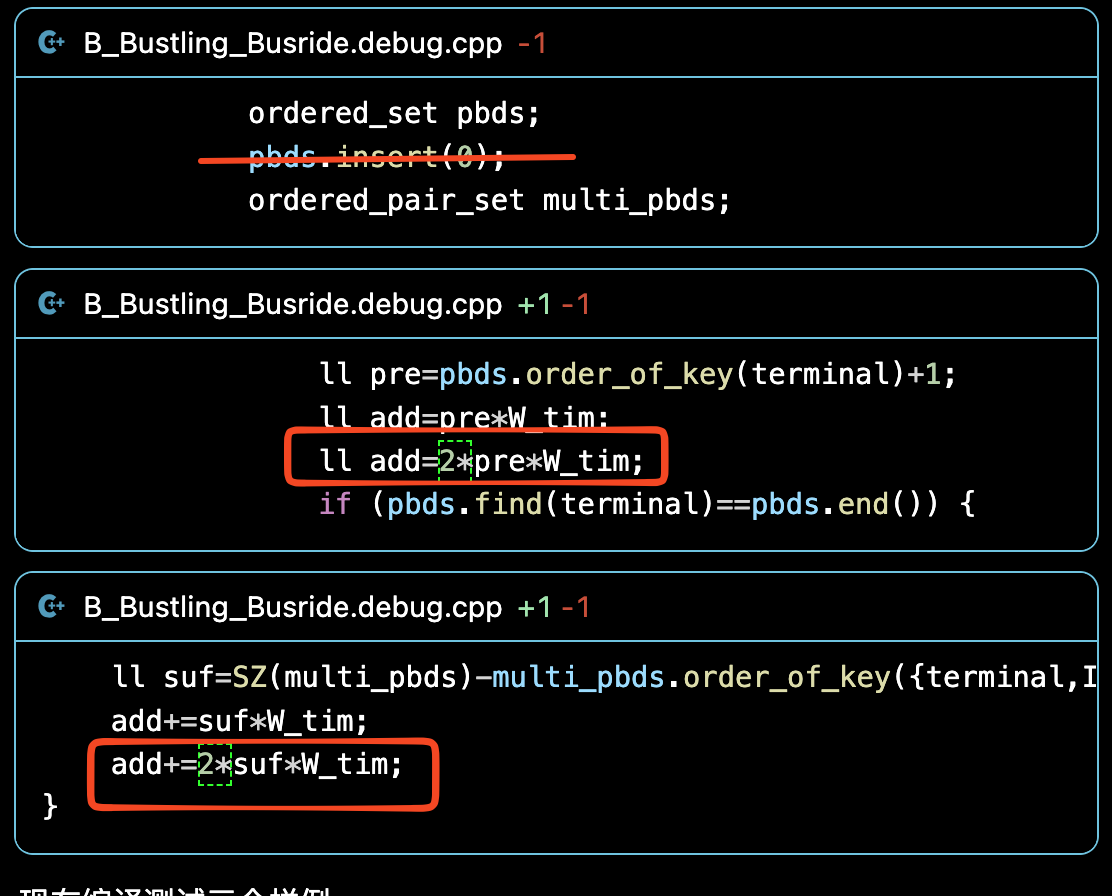Viewport: 1112px width, 896px height.
Task: Click the removed 'll add=pre*W_tim;' line
Action: coord(464,417)
